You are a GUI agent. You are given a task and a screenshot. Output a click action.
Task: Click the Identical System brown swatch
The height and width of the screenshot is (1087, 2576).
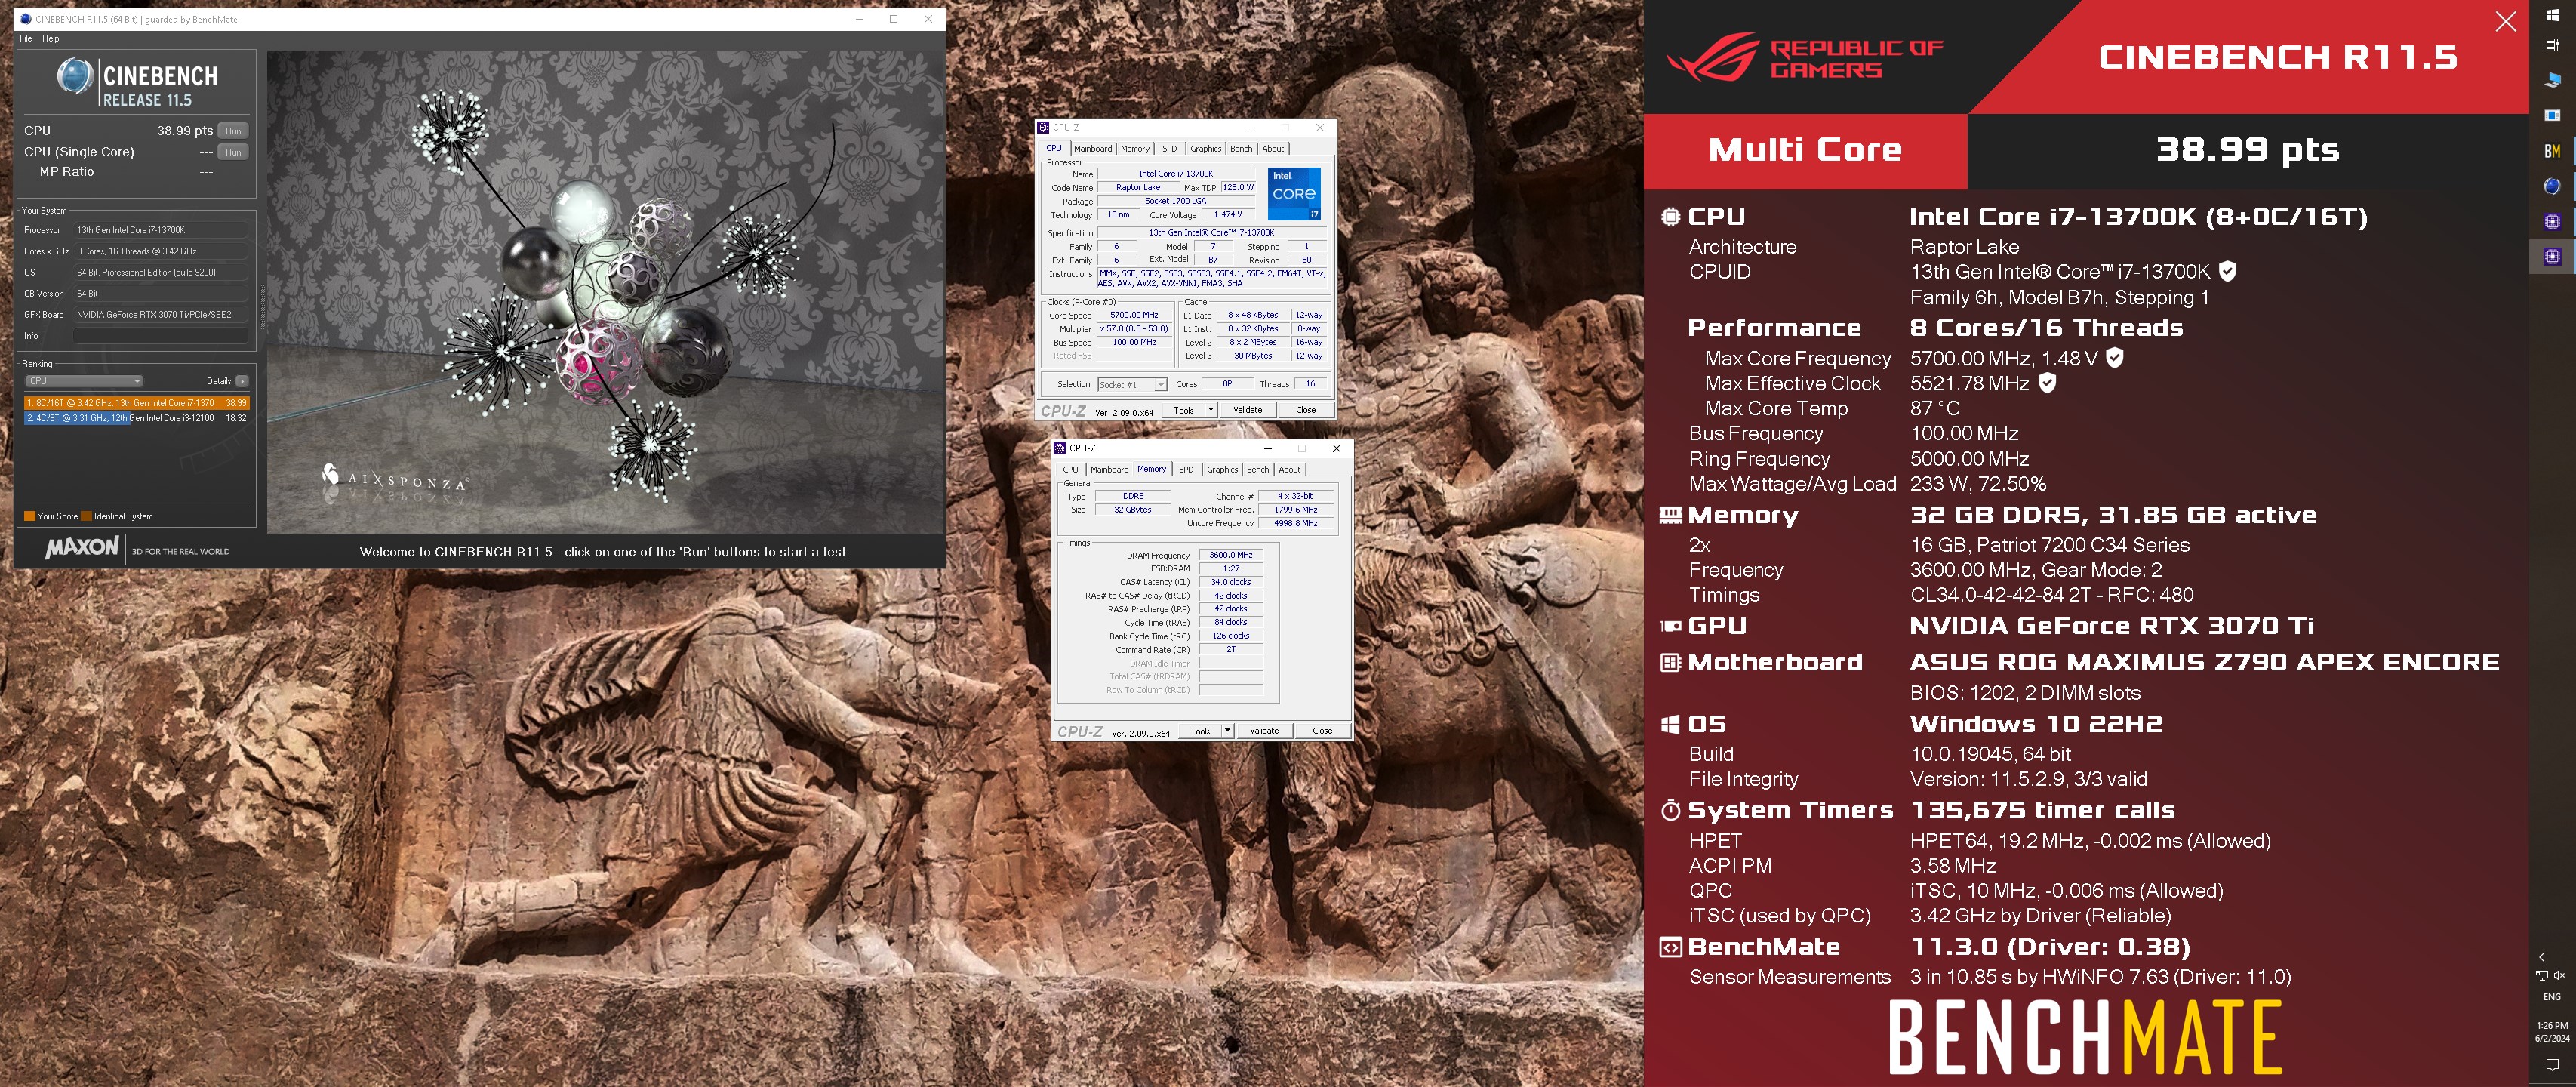[87, 516]
